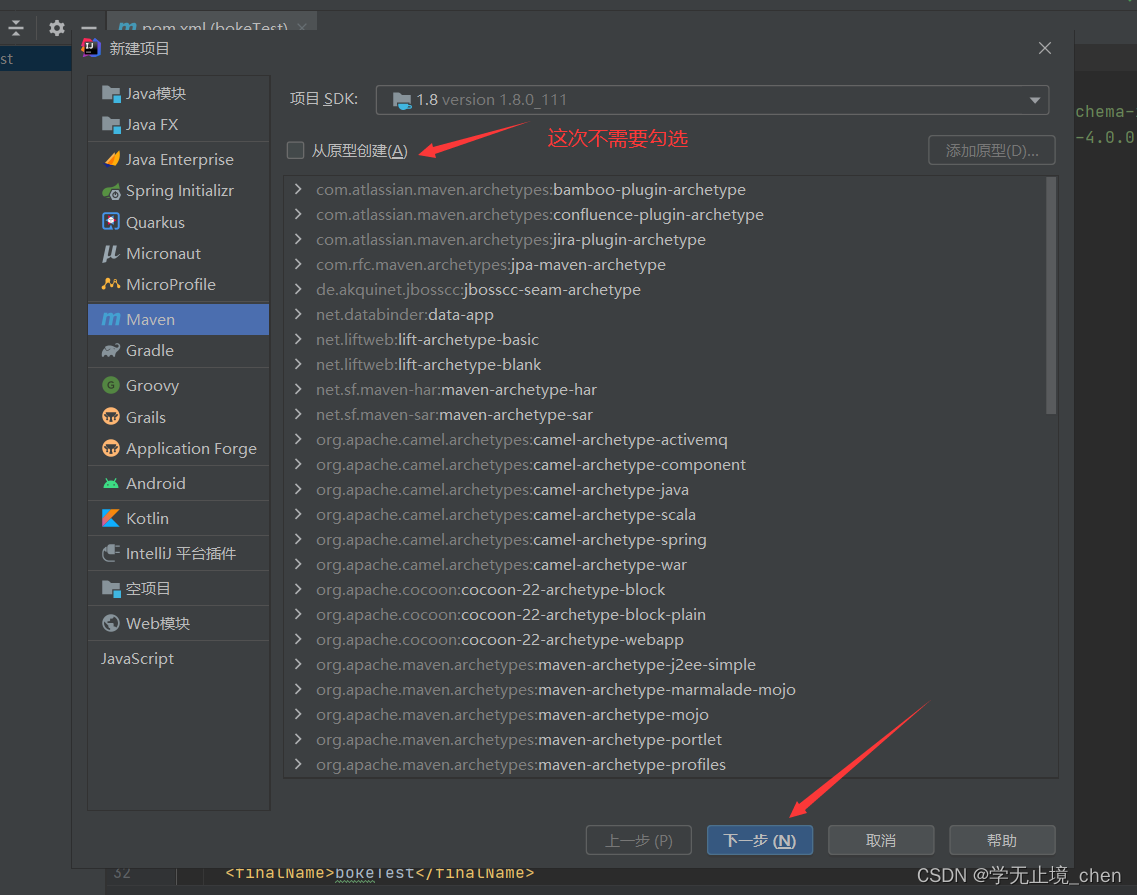Select the Gradle elephant icon
Screen dimensions: 1137x895
(x=111, y=350)
